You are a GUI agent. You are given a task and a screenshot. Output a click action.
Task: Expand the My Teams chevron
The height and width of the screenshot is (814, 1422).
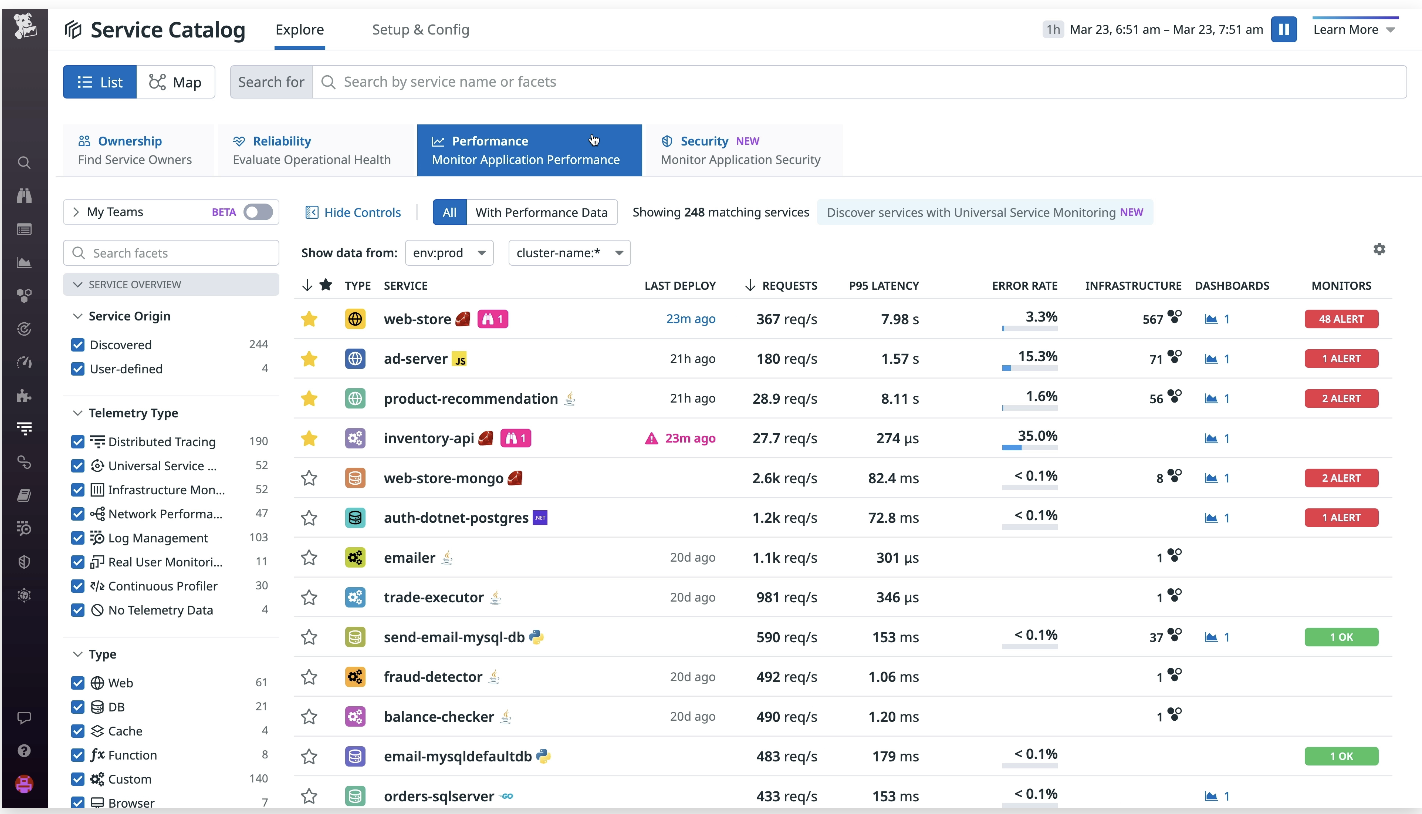76,212
